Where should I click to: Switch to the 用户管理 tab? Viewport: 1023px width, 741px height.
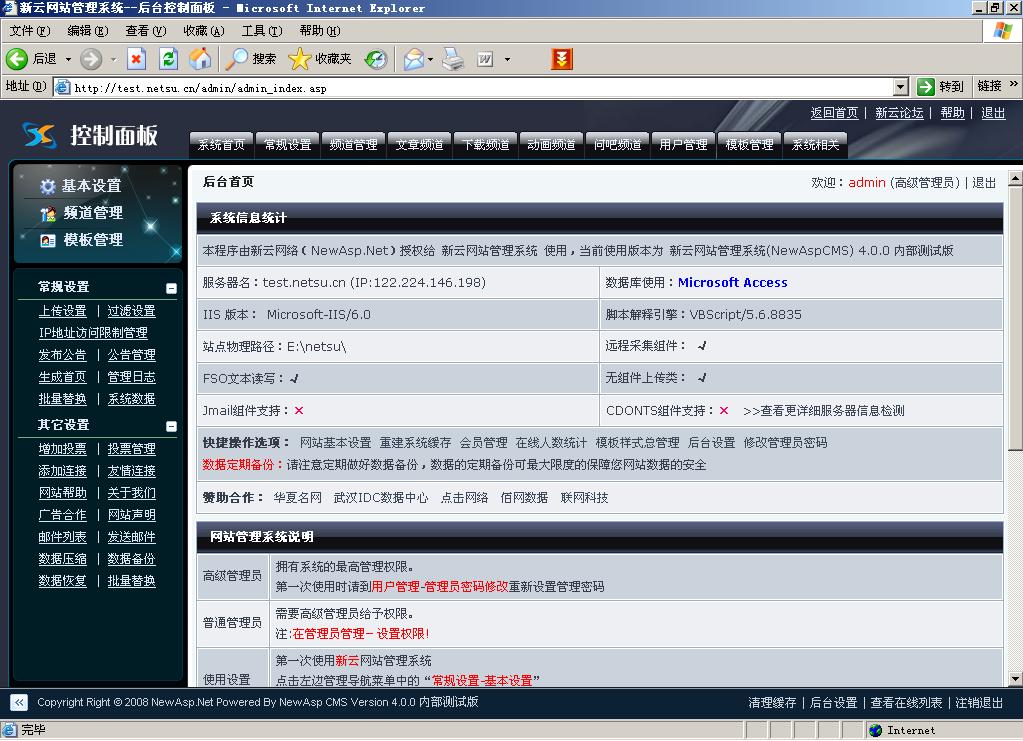pyautogui.click(x=683, y=144)
